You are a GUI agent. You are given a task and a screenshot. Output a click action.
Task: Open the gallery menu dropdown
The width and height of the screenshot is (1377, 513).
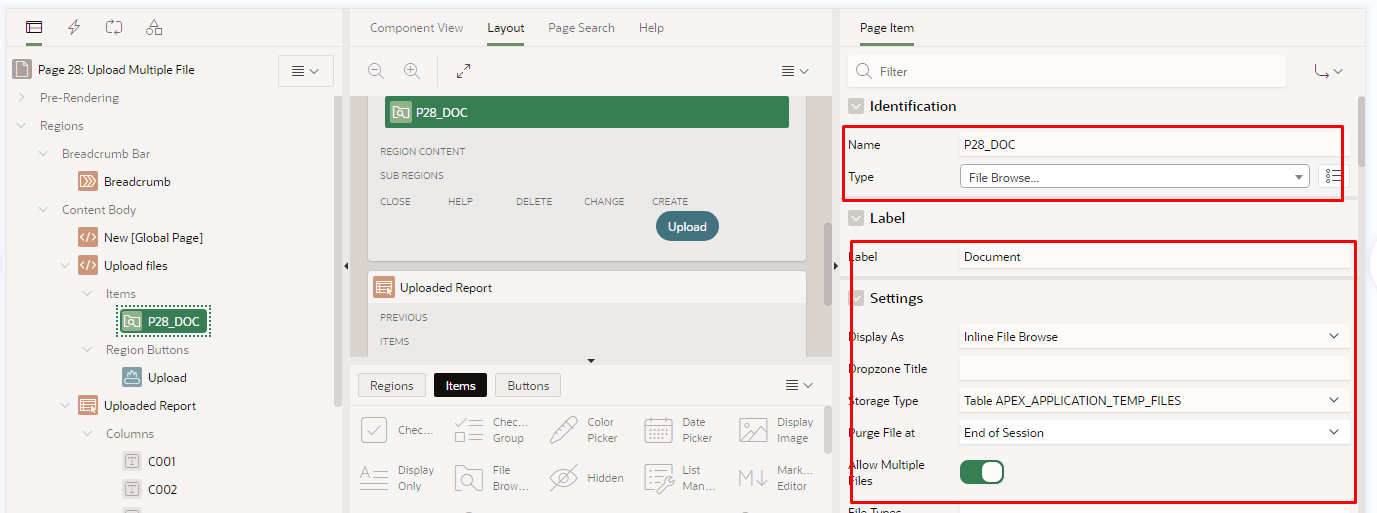pyautogui.click(x=799, y=386)
